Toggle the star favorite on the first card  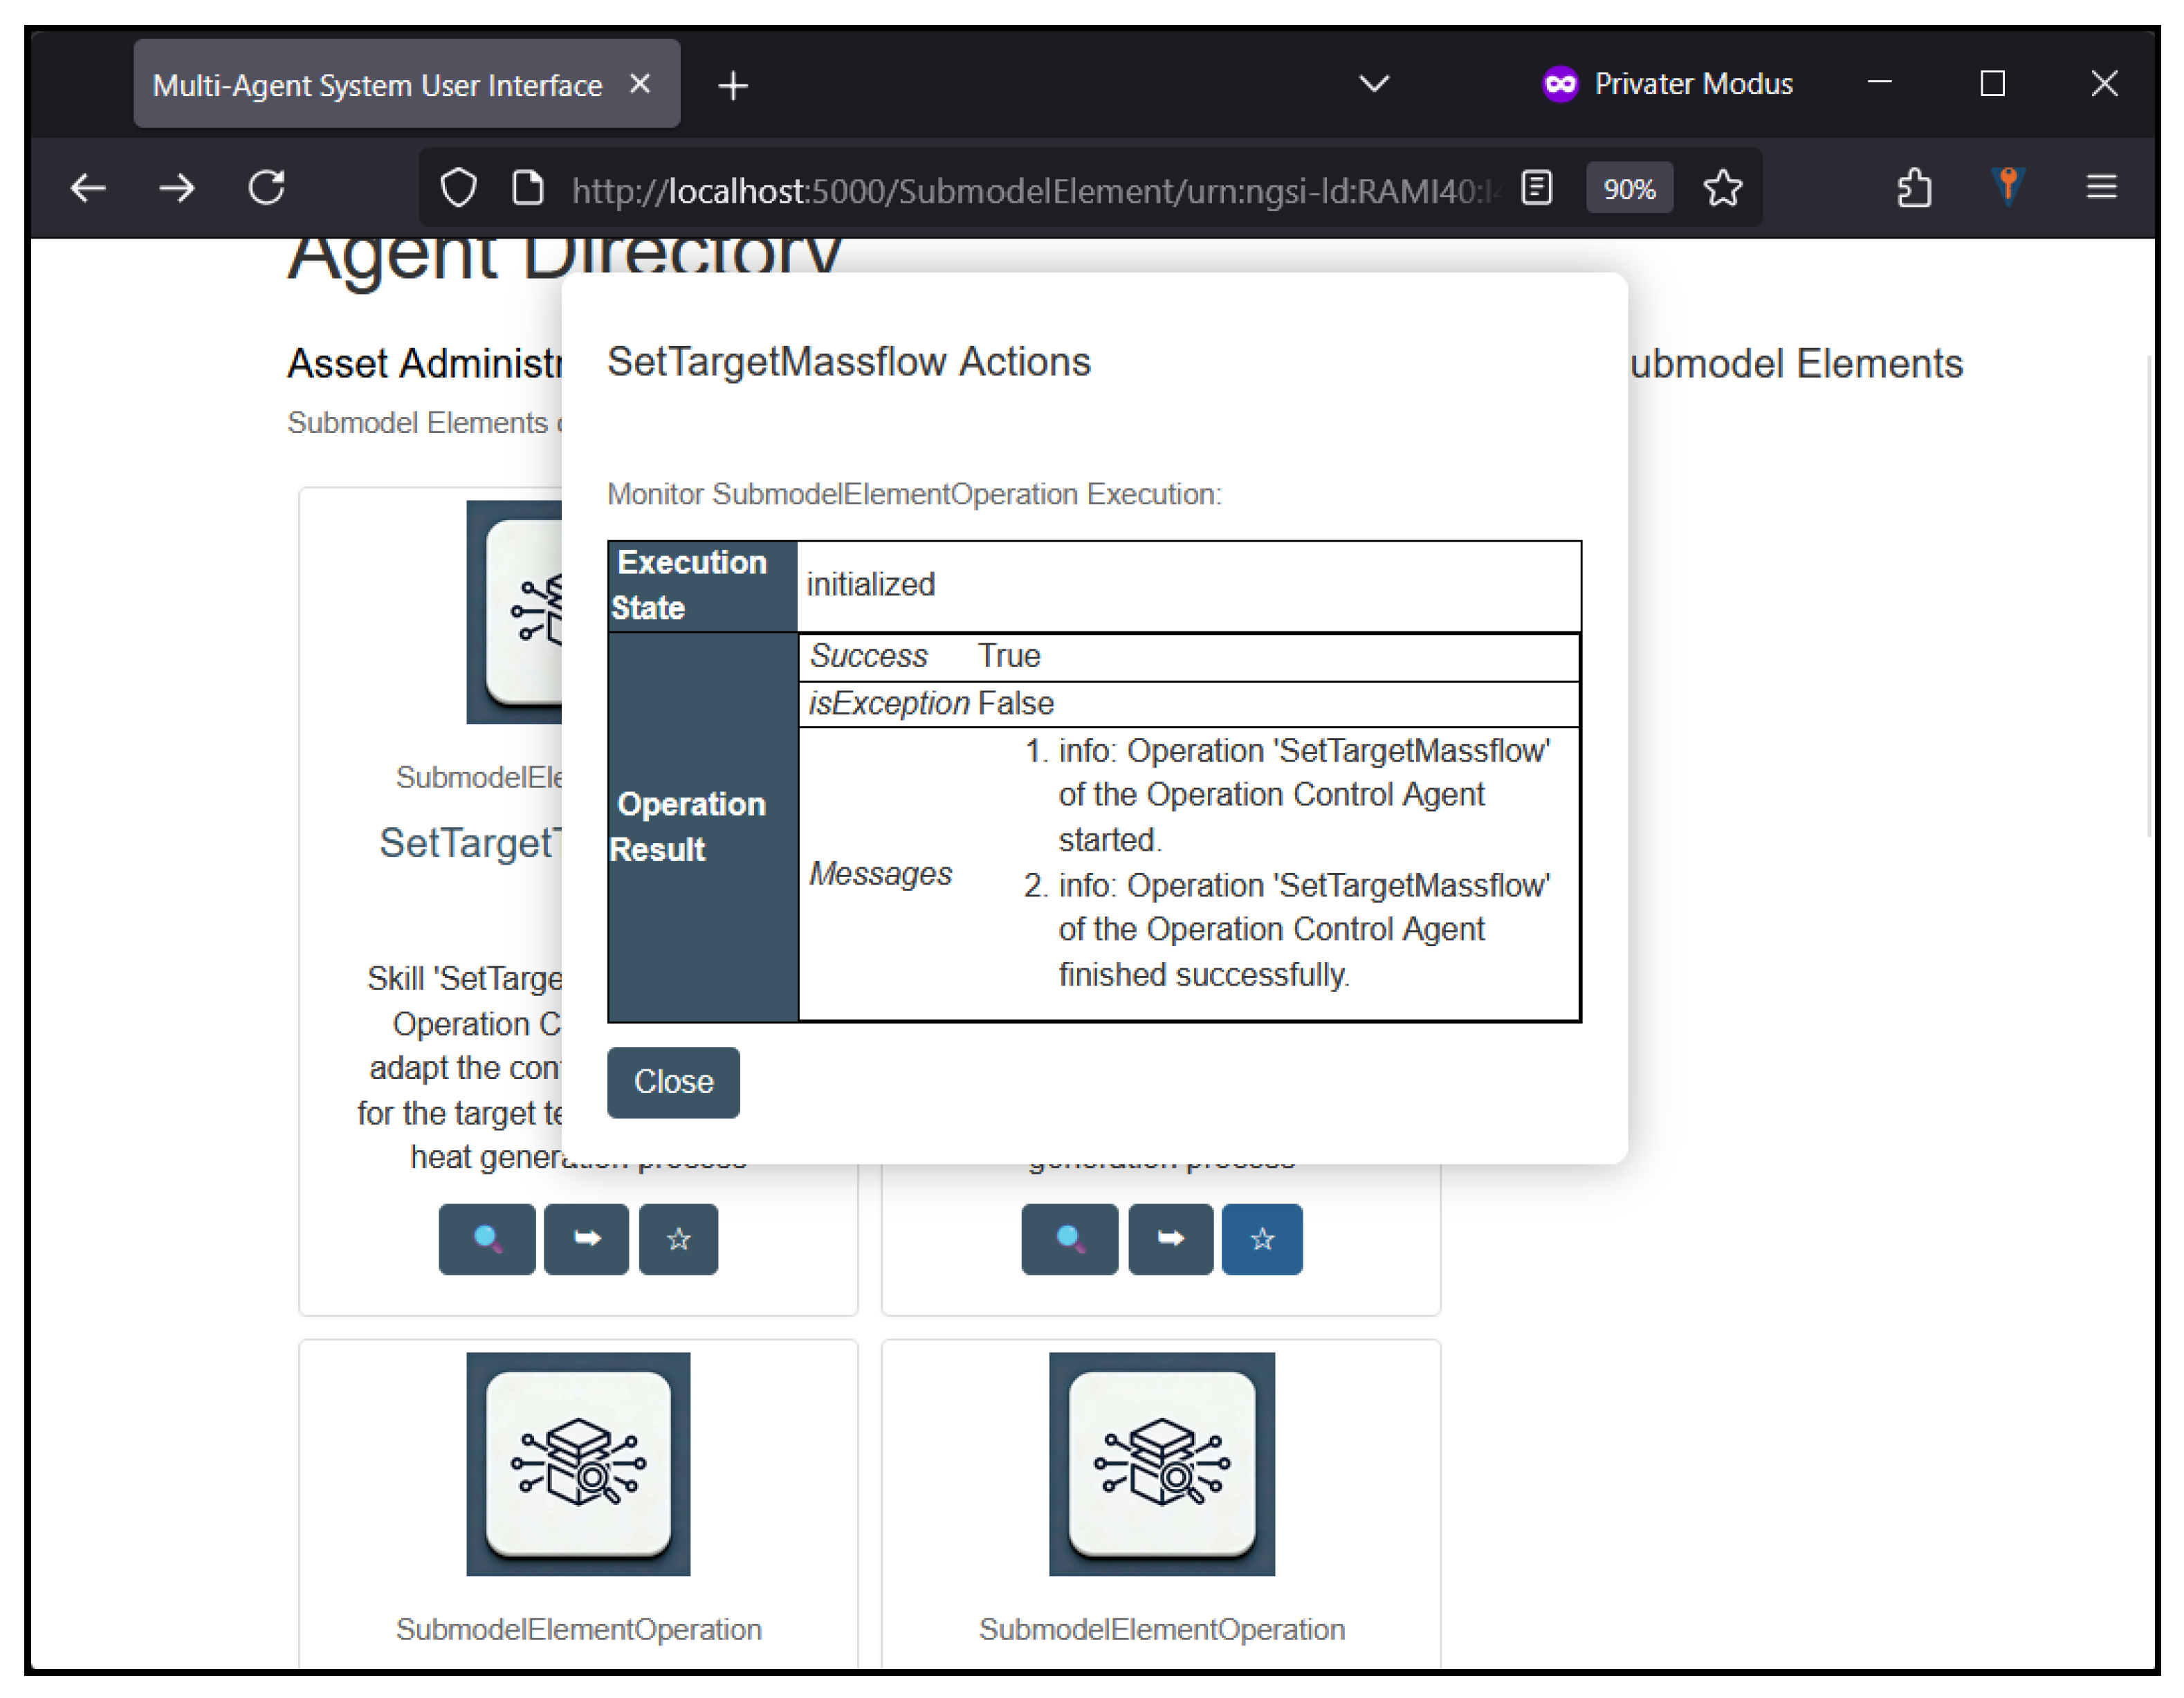pos(678,1238)
